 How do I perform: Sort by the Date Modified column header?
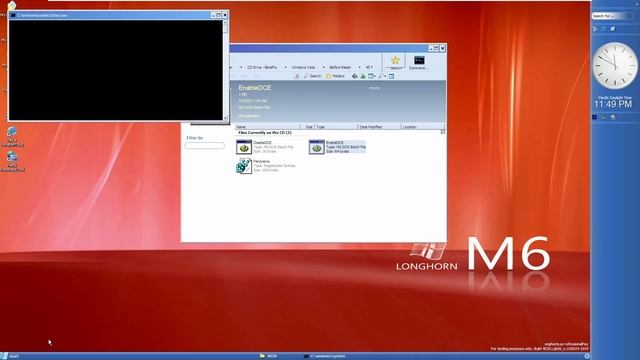point(380,127)
